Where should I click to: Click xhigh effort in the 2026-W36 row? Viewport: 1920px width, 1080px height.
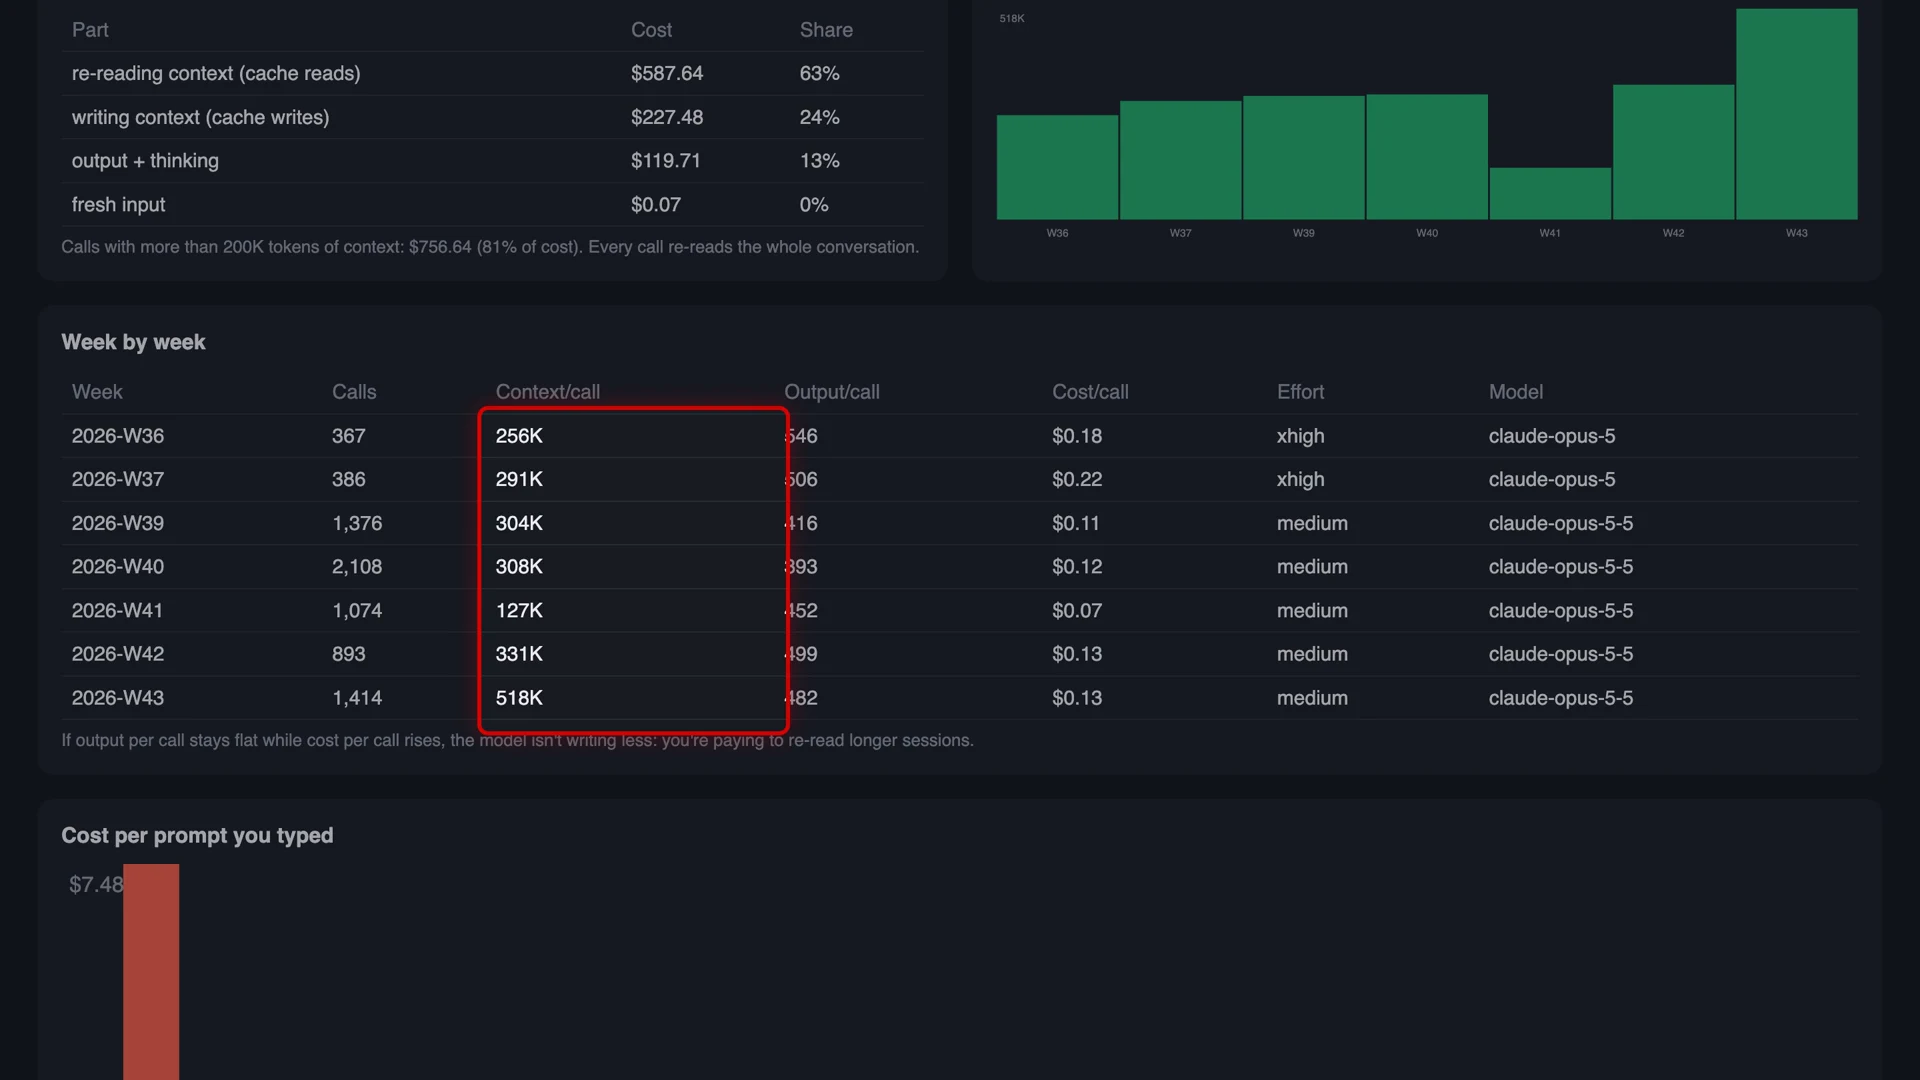tap(1300, 436)
